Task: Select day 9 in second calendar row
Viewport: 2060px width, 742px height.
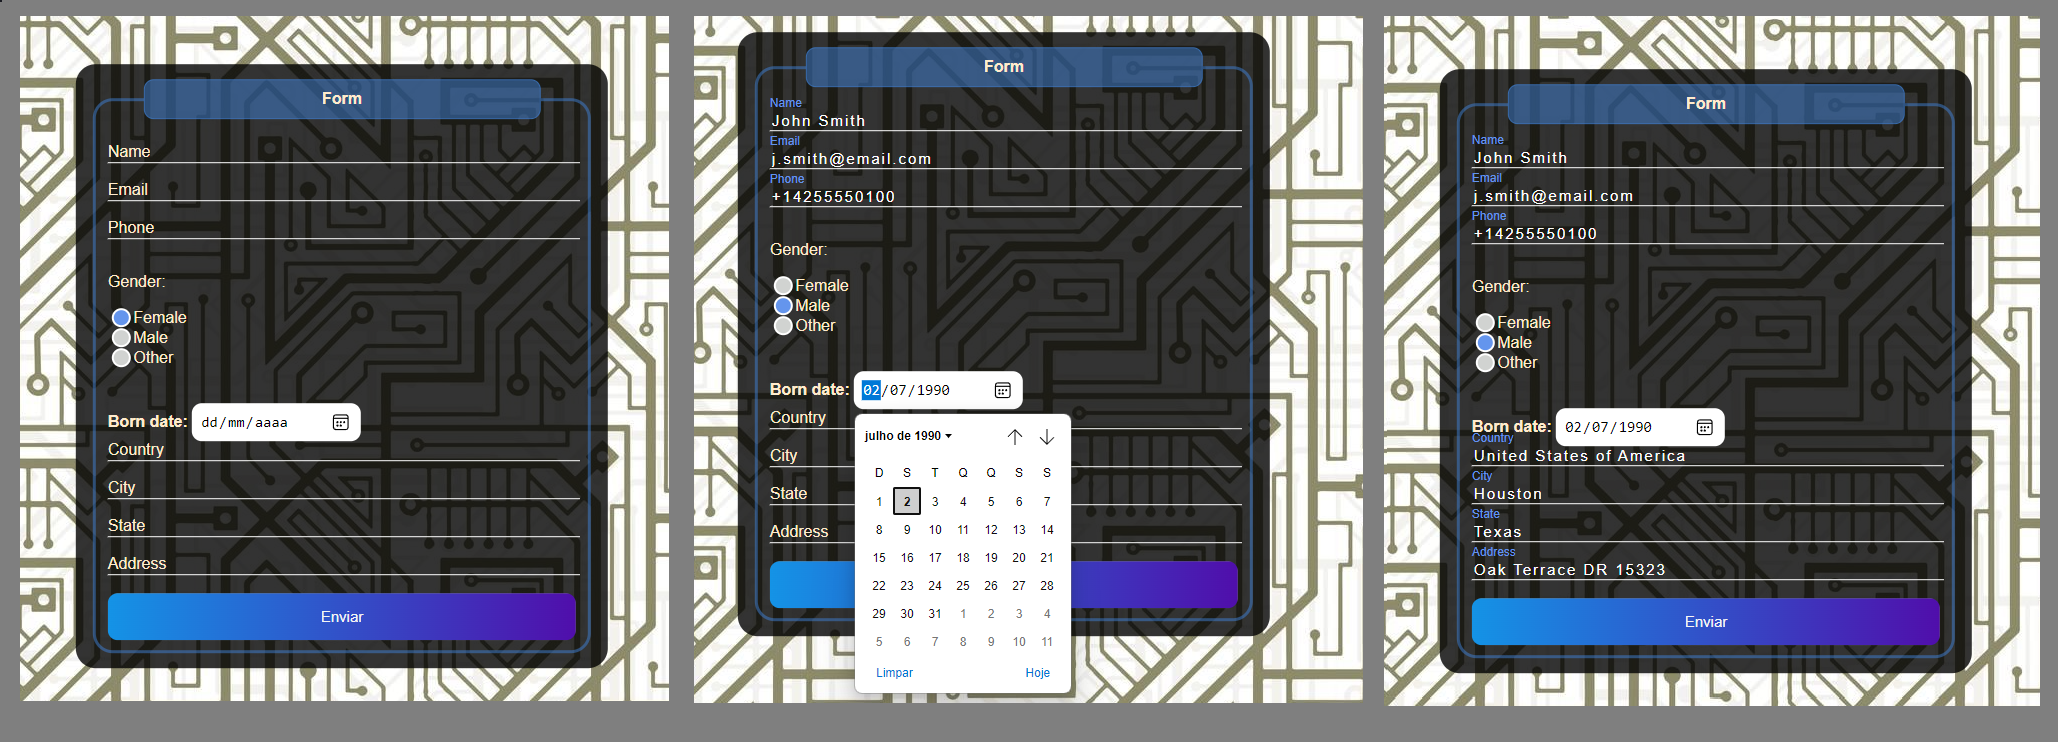Action: 907,530
